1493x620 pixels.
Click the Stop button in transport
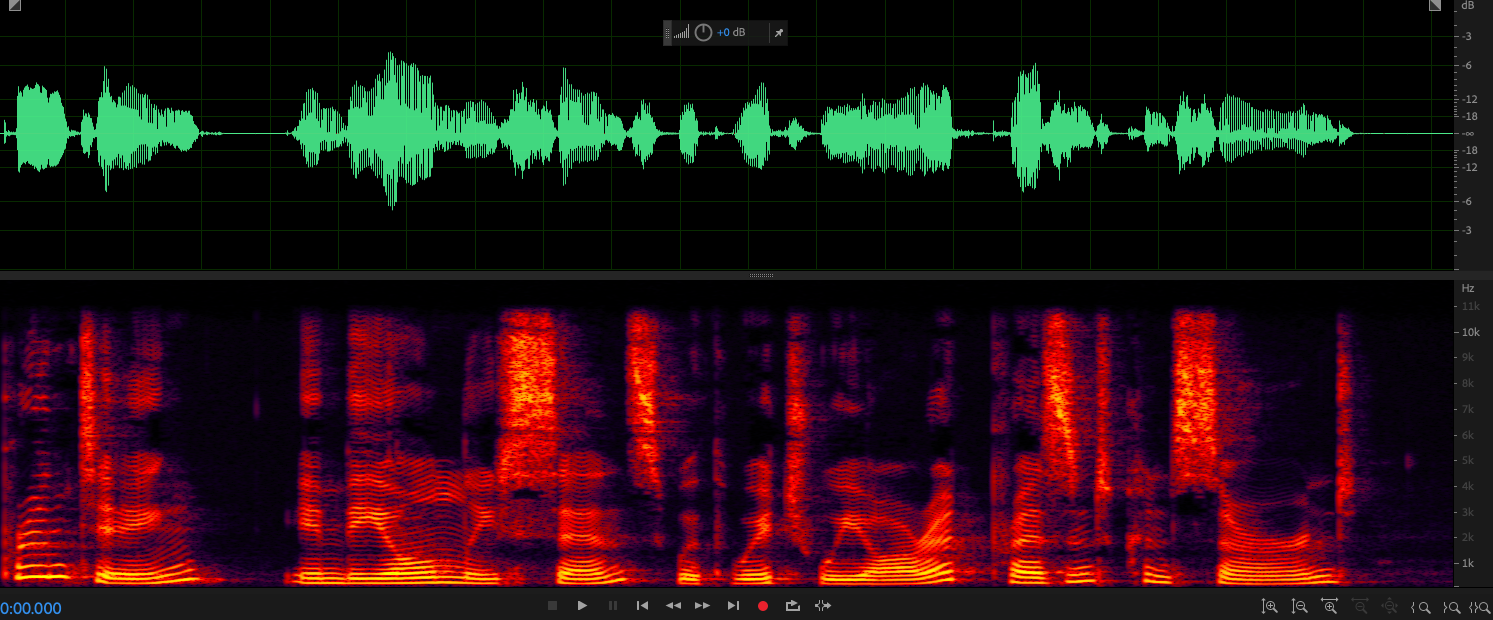(x=552, y=606)
